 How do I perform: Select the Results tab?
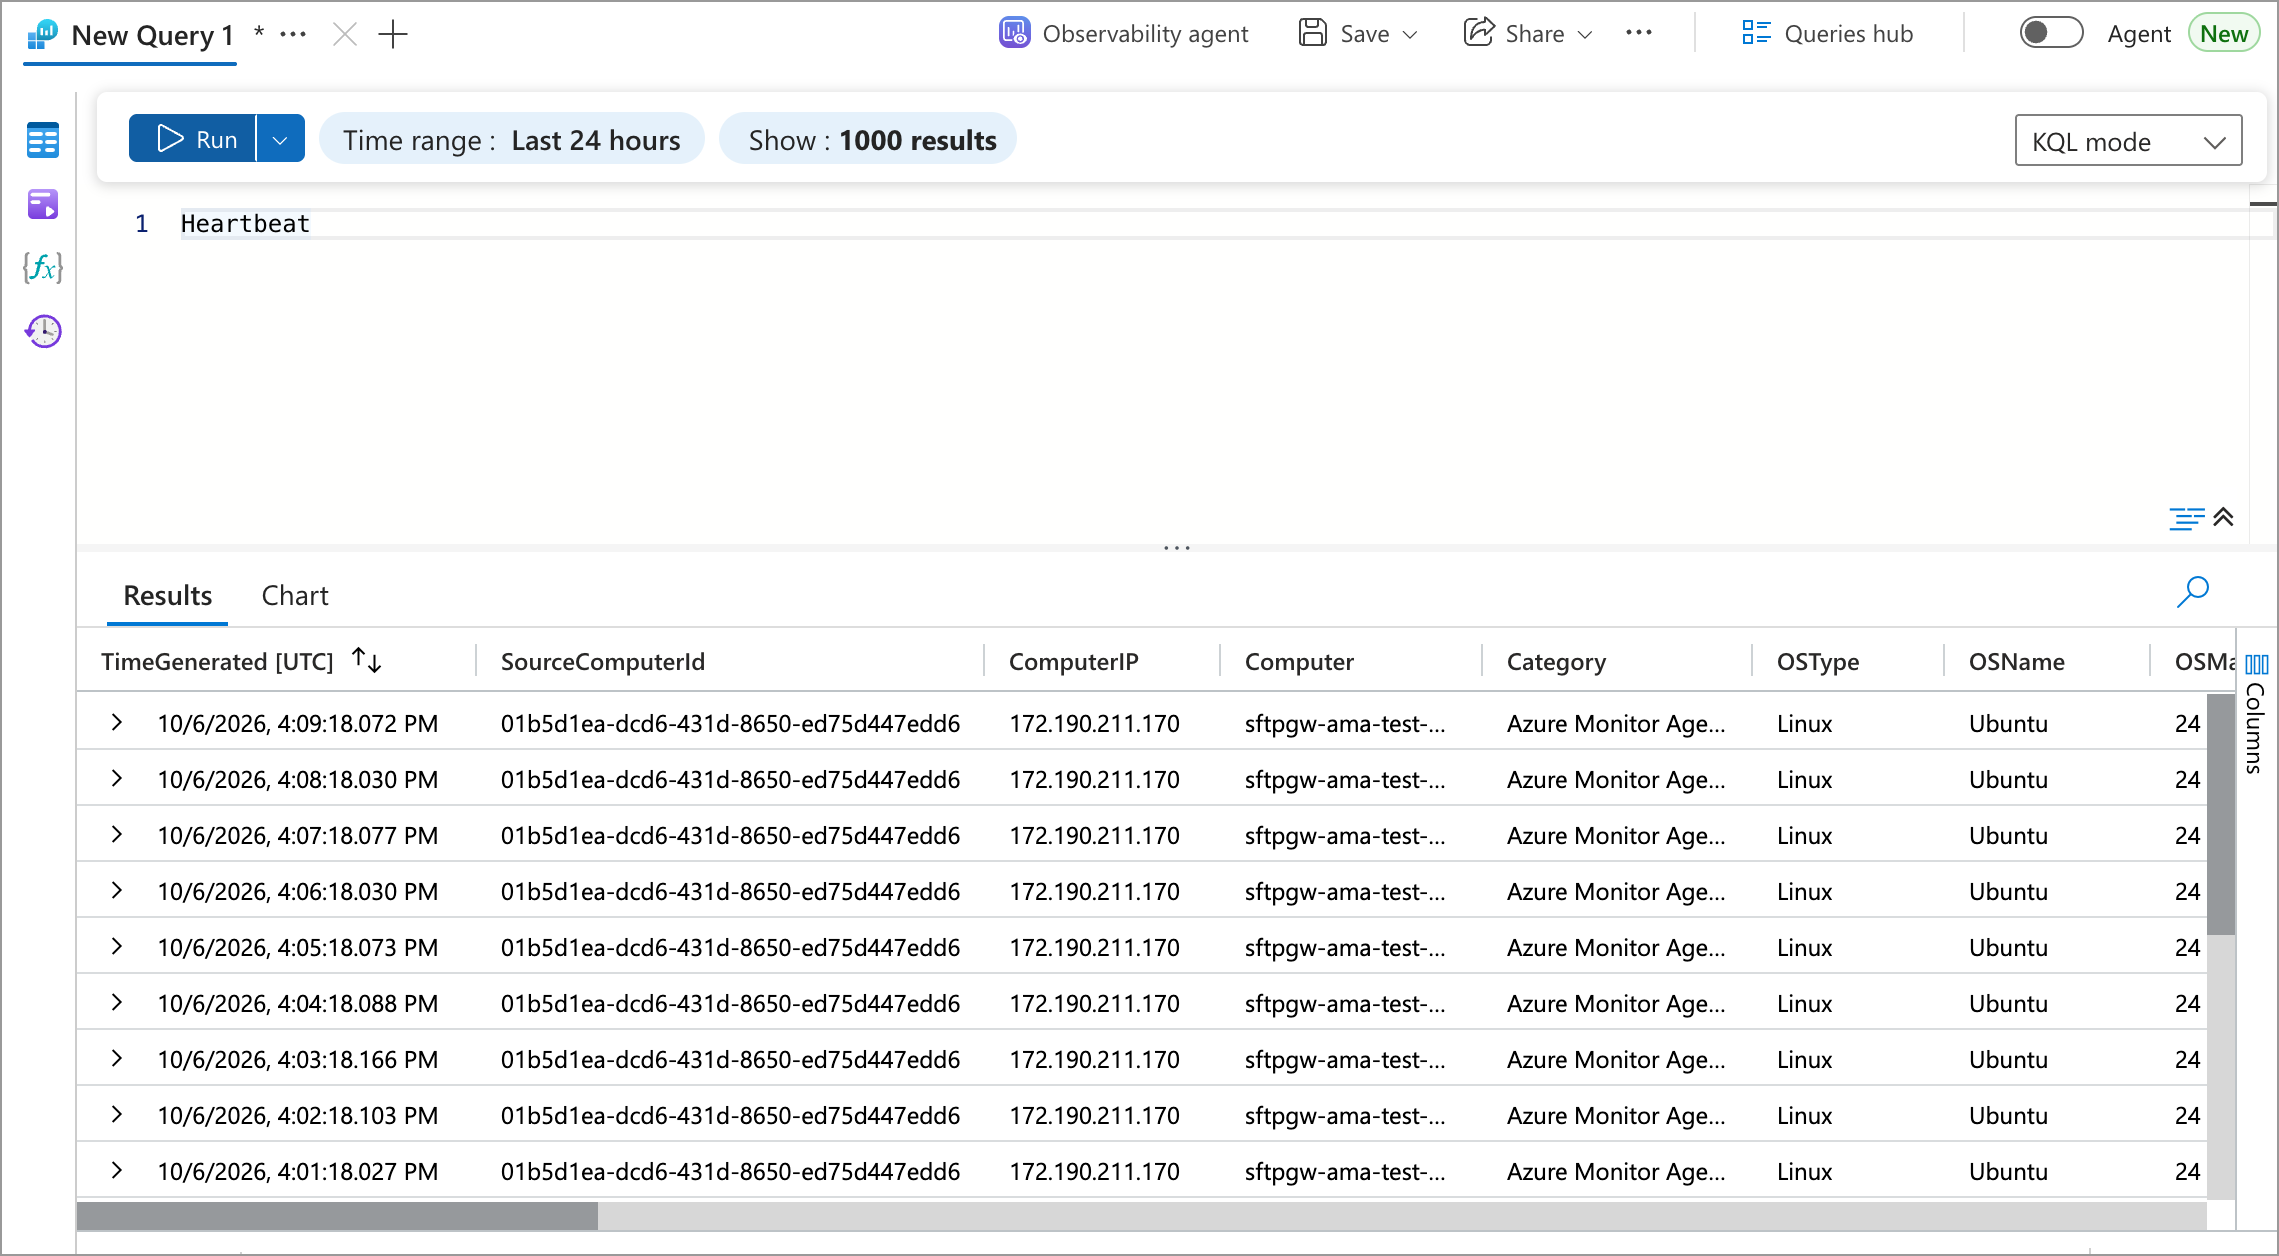pos(167,596)
